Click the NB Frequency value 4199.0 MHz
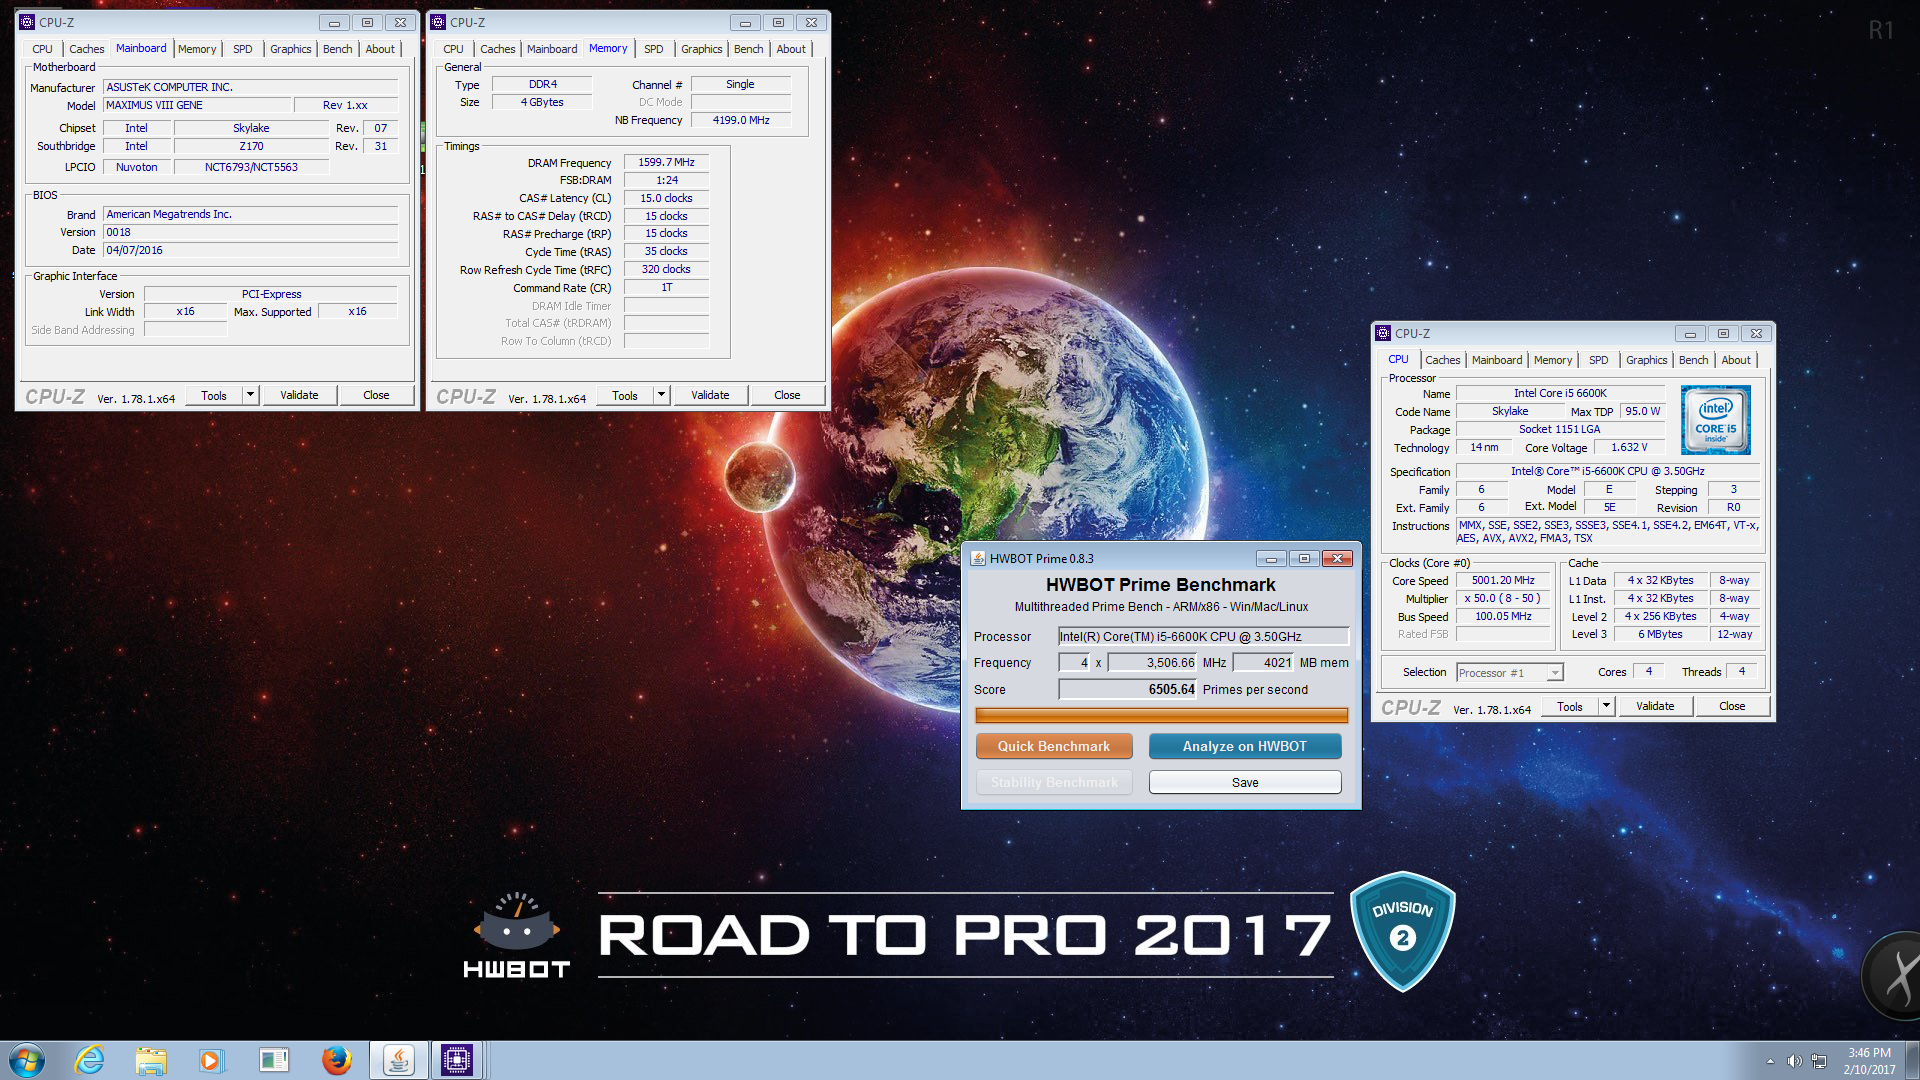Screen dimensions: 1920x1080 click(741, 120)
